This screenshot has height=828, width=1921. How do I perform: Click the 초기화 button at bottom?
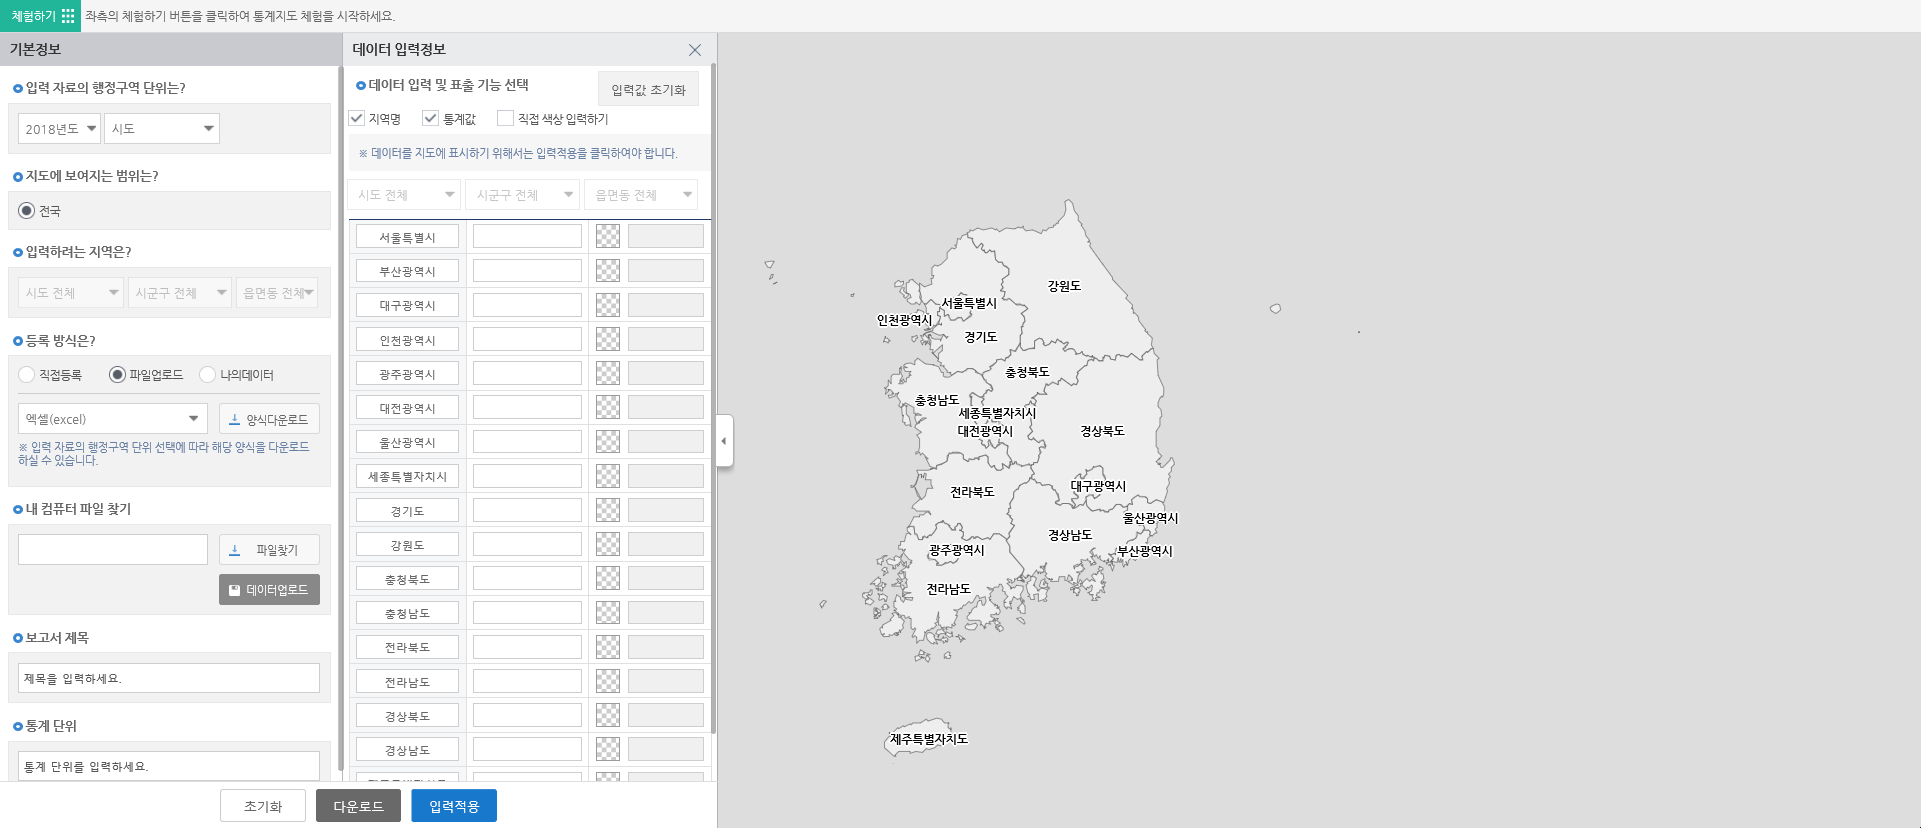click(263, 806)
